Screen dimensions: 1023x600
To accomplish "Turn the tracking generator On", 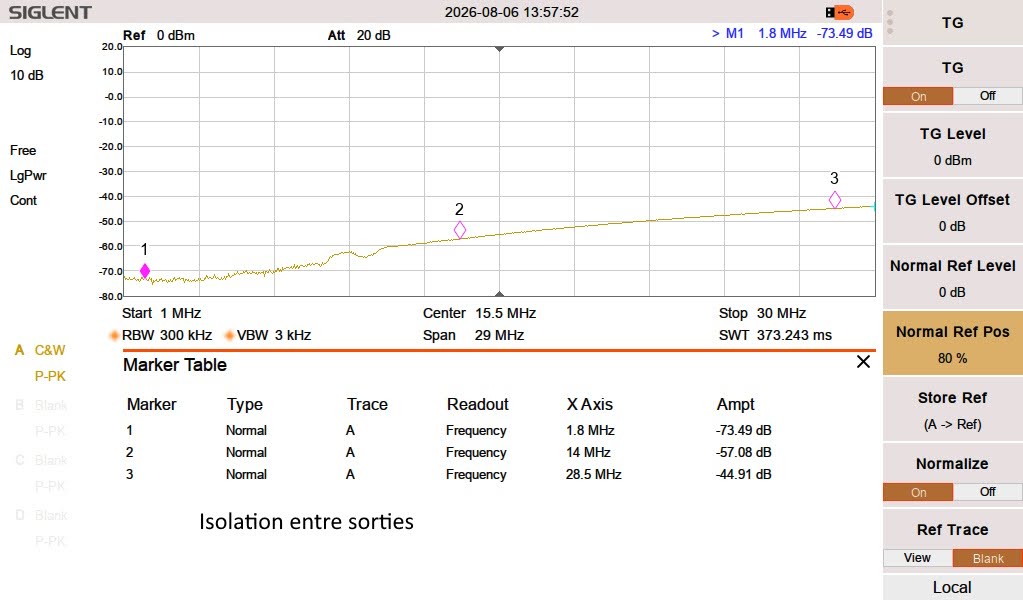I will click(918, 97).
